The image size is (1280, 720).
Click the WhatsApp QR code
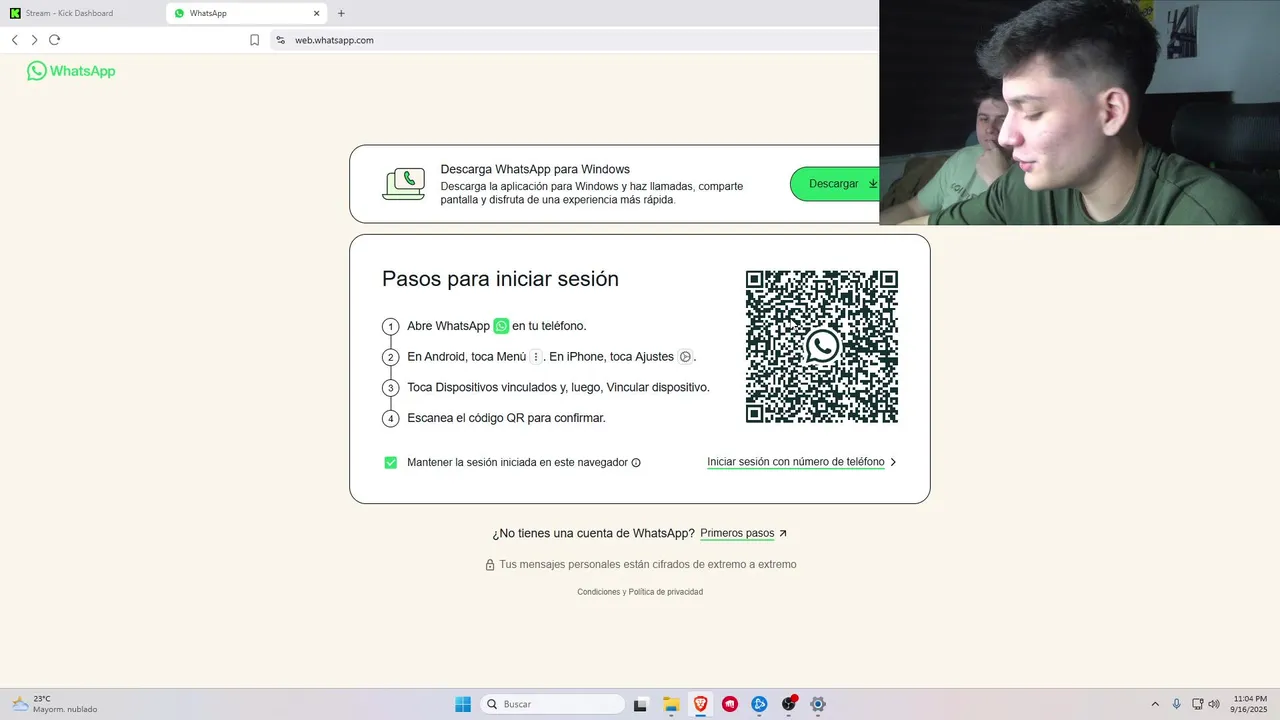tap(822, 346)
